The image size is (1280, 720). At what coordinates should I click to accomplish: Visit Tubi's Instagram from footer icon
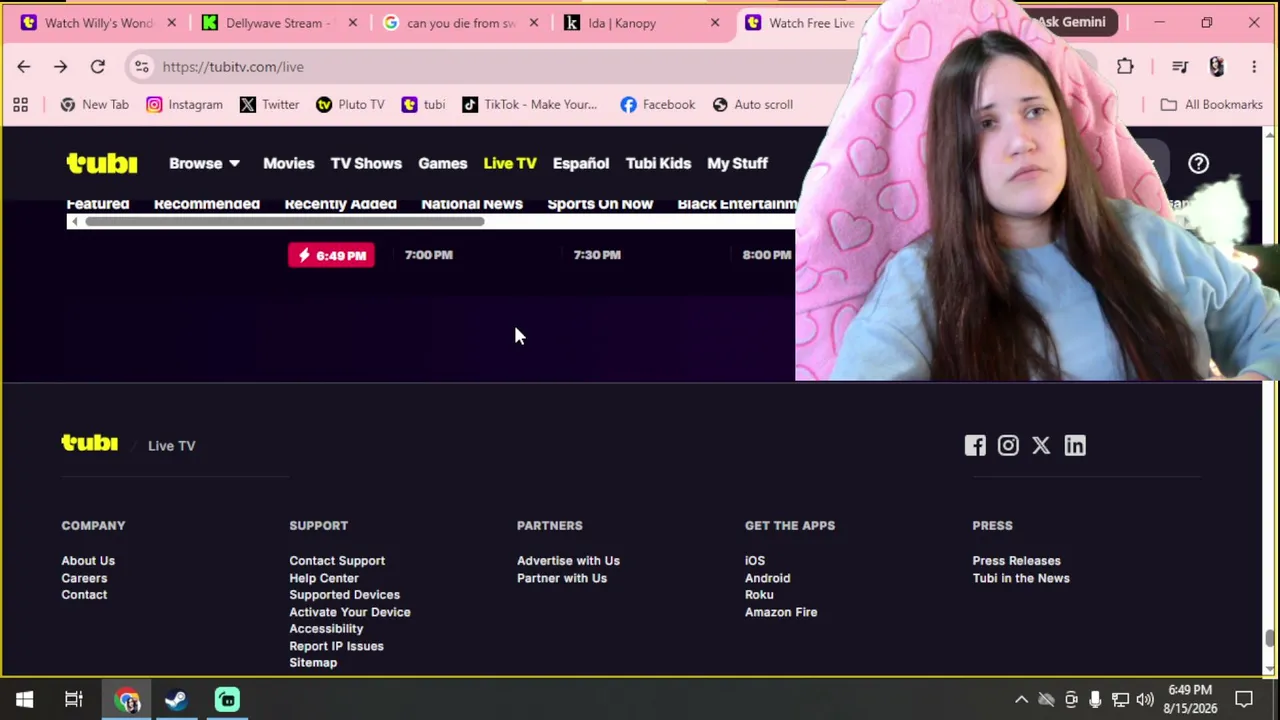[x=1008, y=445]
